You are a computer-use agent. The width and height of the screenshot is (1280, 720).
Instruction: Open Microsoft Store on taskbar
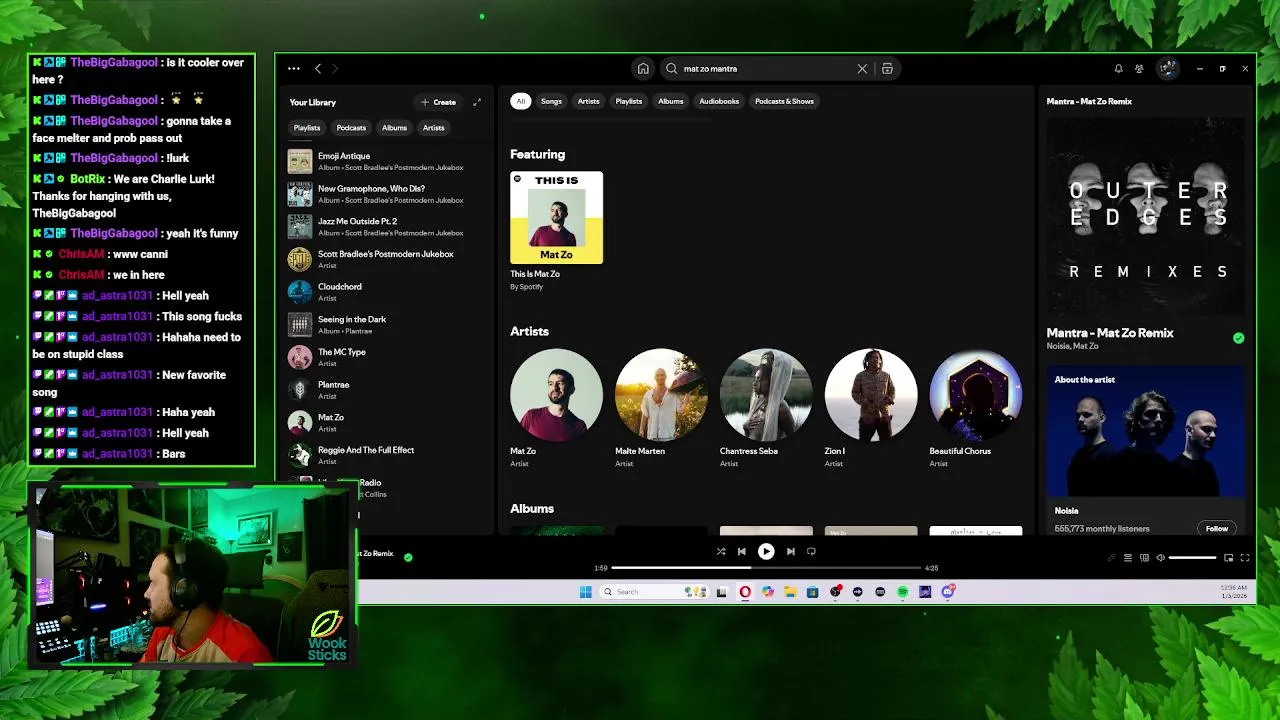click(x=812, y=592)
